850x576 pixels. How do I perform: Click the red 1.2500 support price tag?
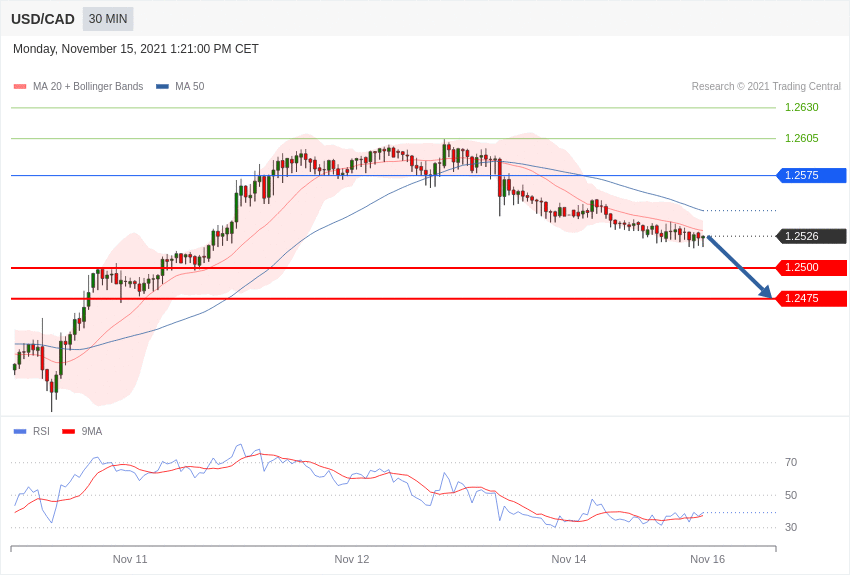812,267
